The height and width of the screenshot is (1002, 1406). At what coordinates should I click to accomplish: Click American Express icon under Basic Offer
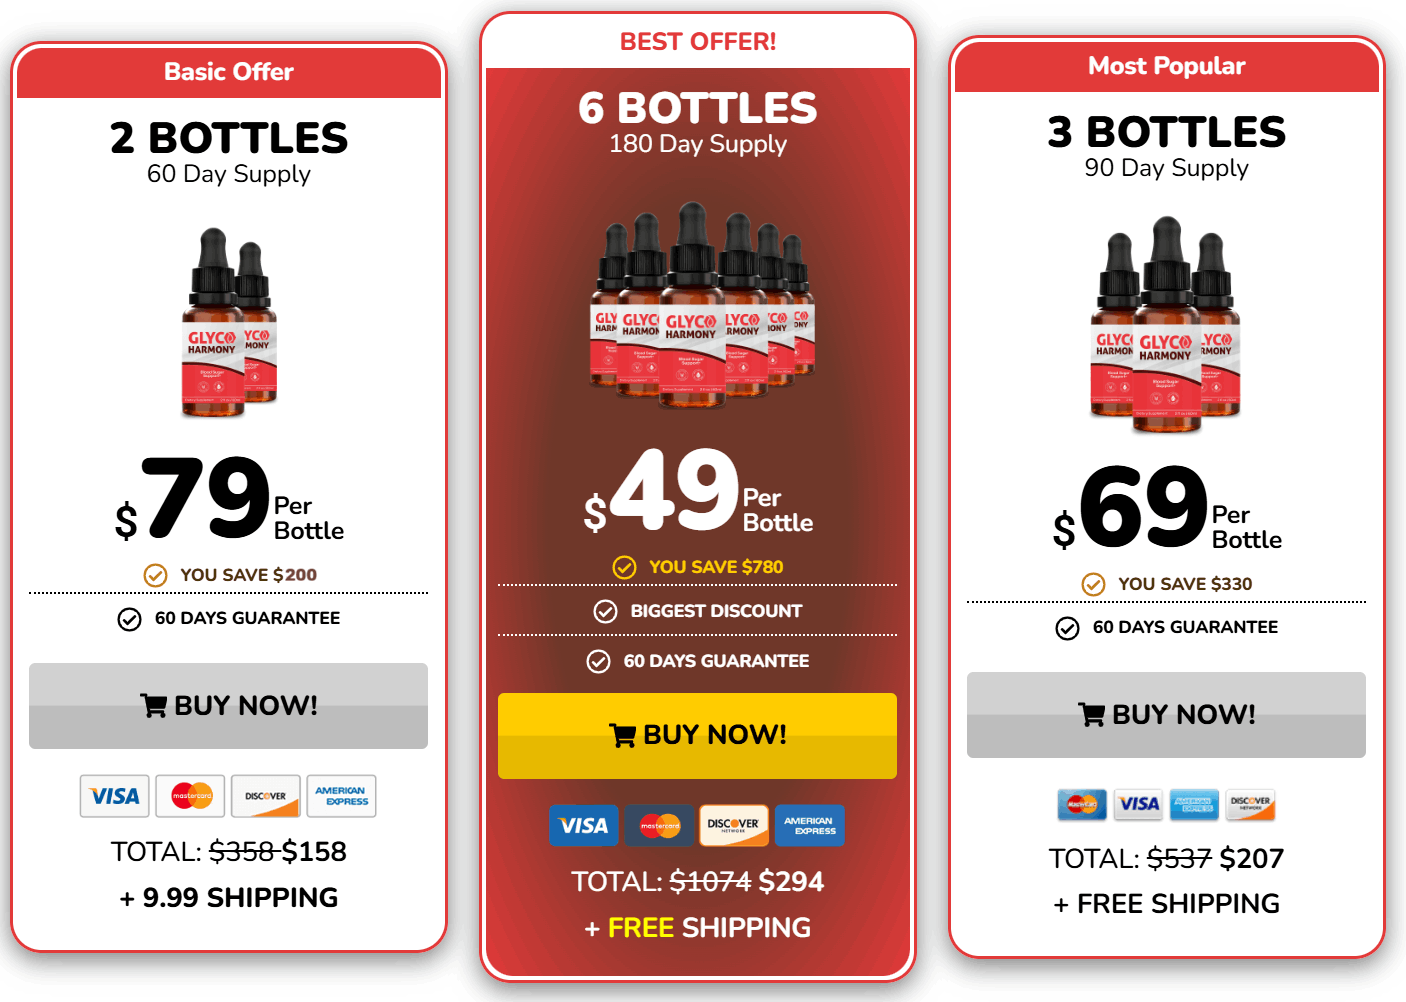pos(342,796)
